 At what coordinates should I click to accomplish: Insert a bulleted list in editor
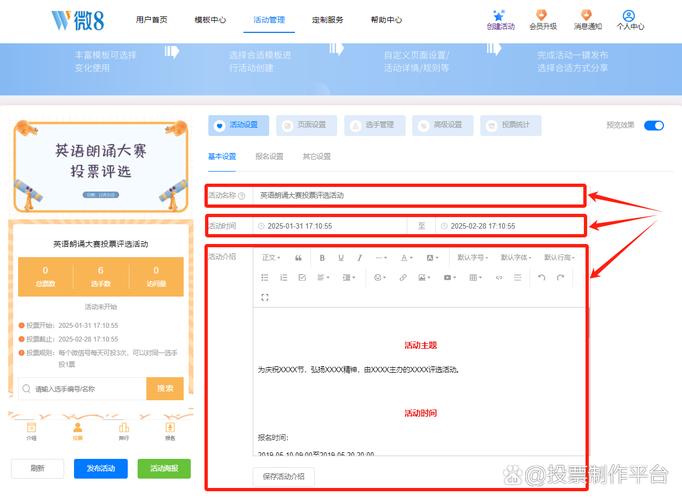coord(264,277)
